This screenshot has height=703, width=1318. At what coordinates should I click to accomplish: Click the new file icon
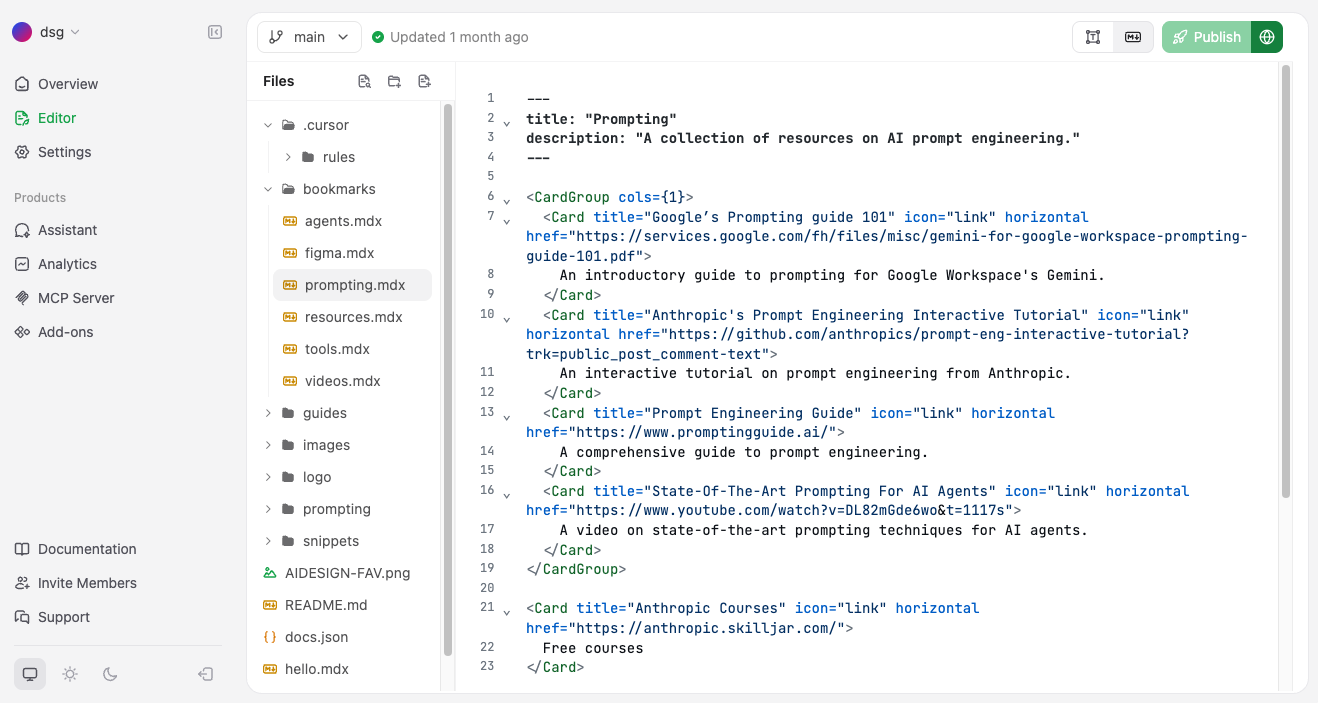coord(424,81)
